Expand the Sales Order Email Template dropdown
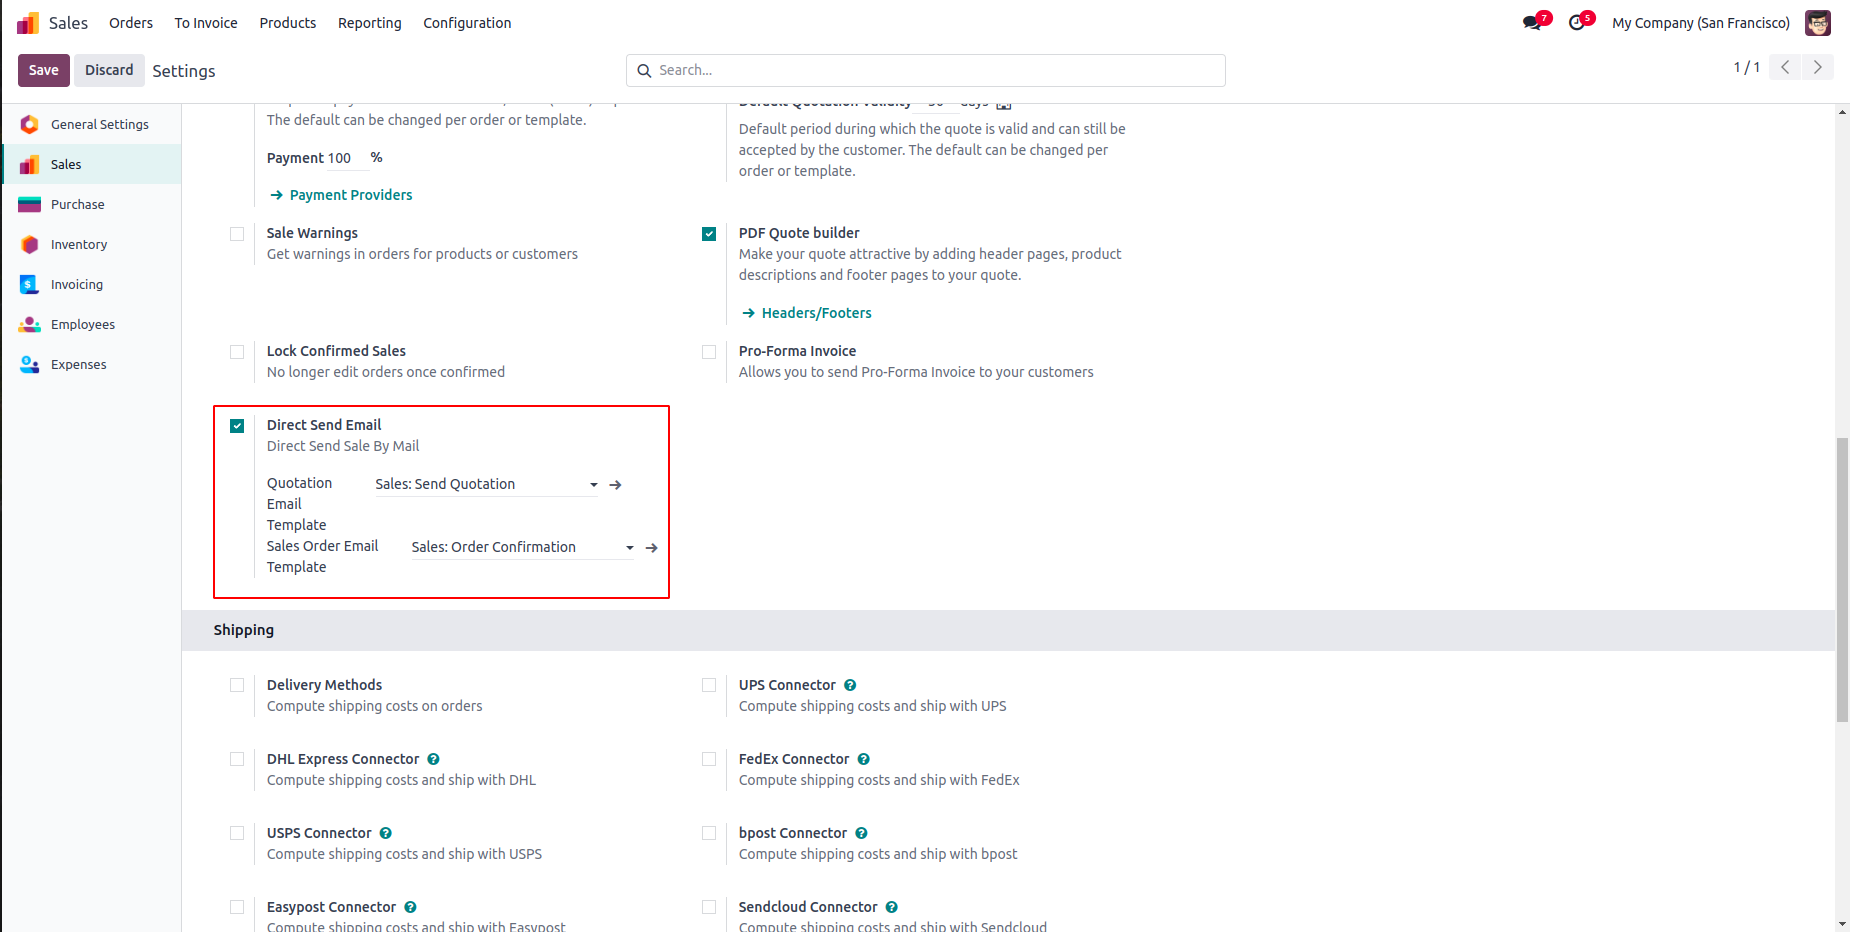This screenshot has width=1850, height=932. click(x=629, y=548)
